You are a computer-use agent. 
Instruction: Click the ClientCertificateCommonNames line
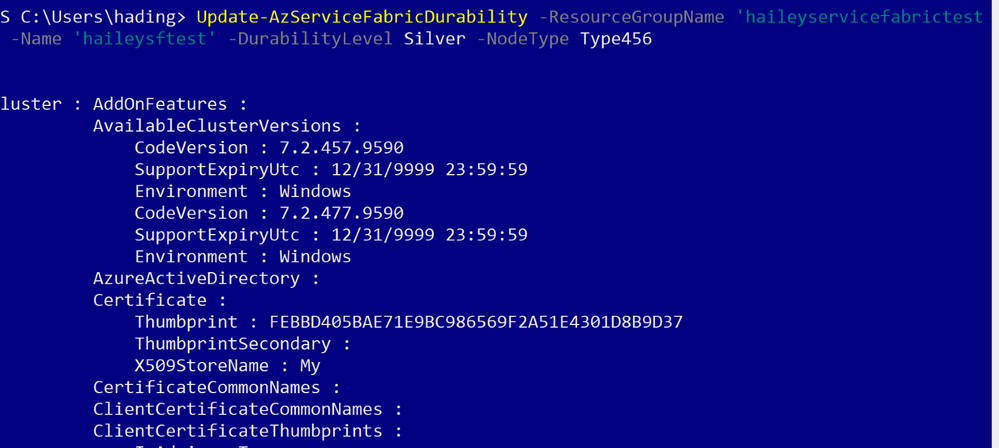248,409
